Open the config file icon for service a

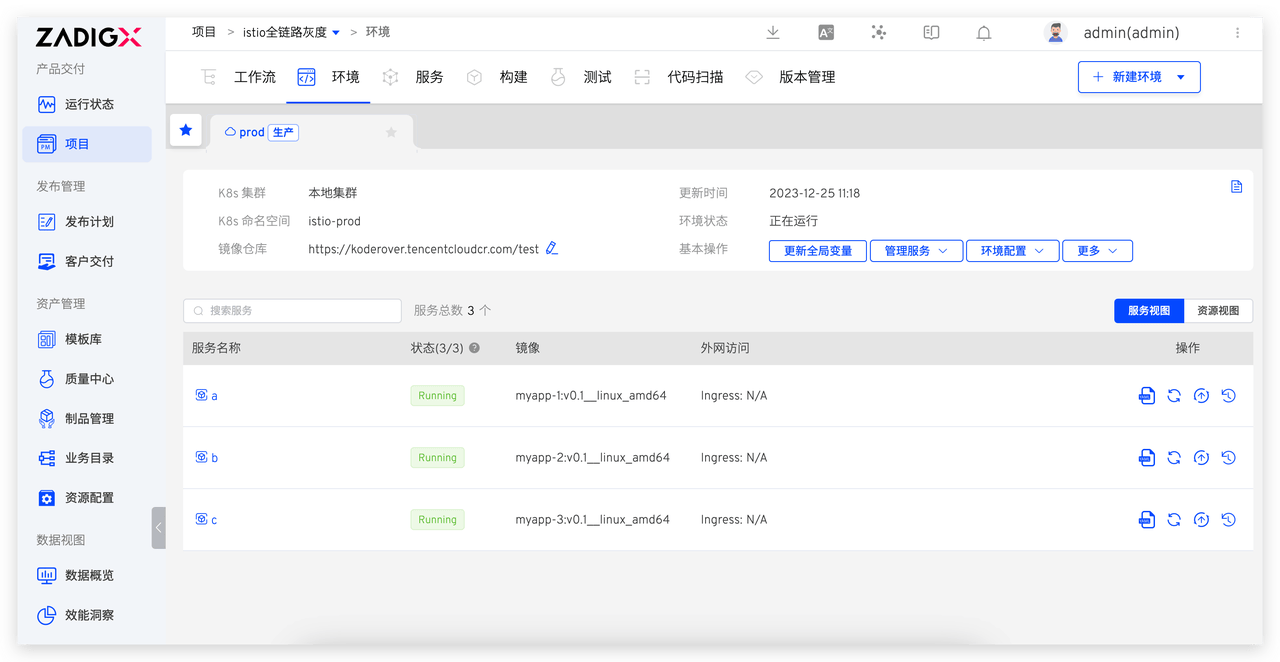click(1147, 396)
